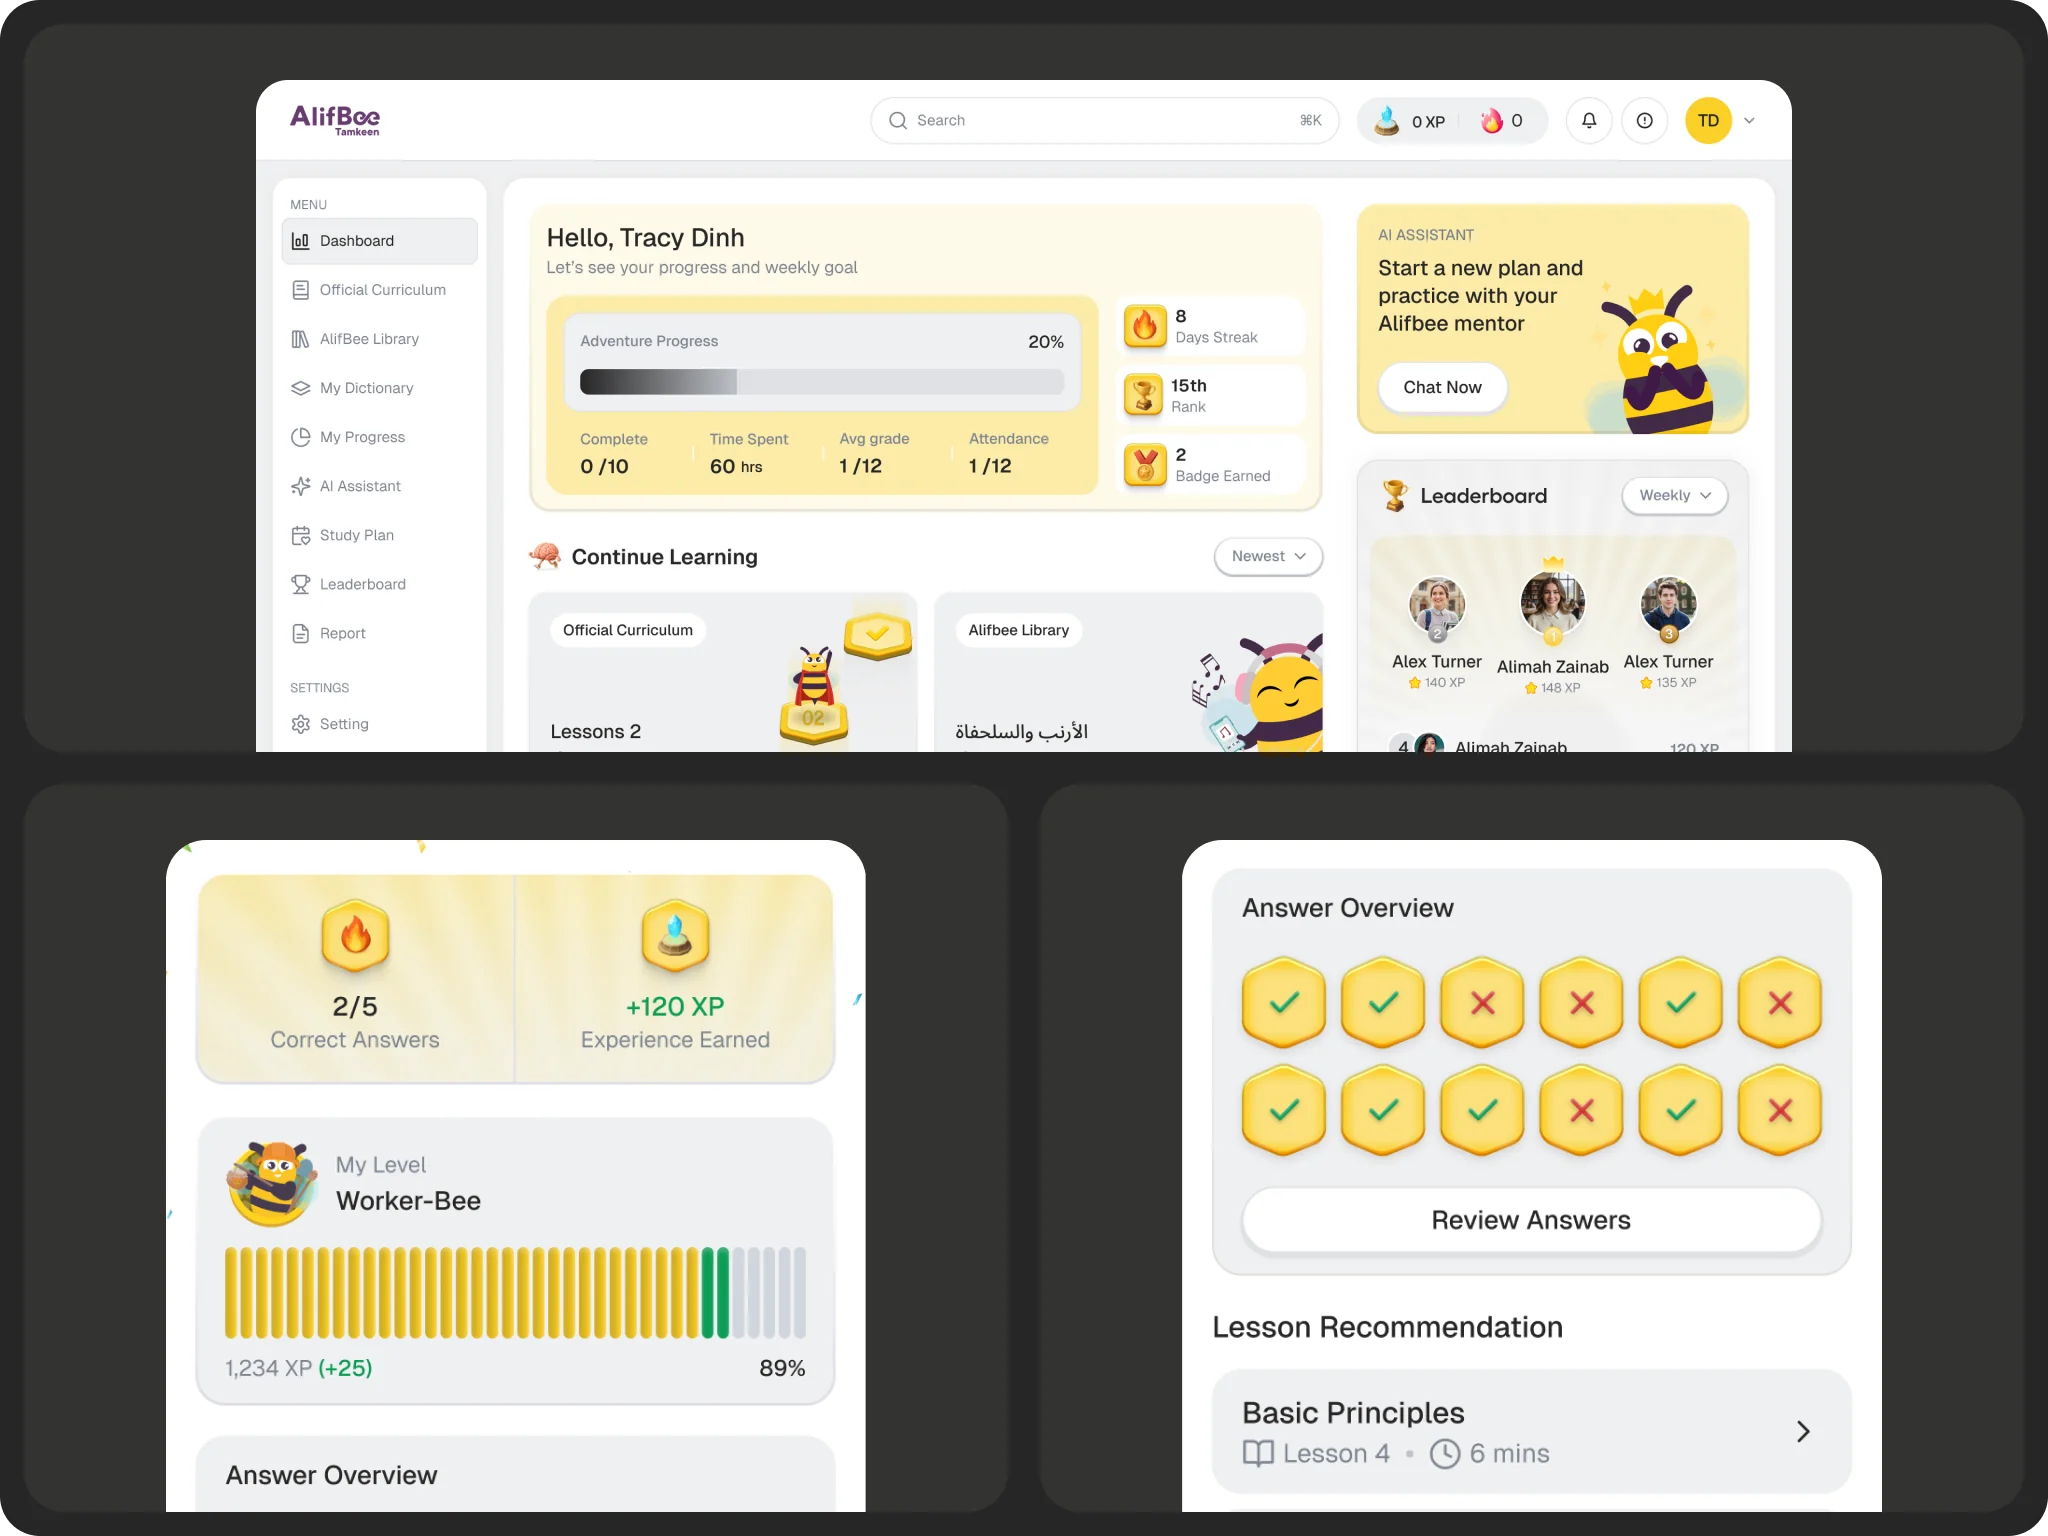Open AI Assistant in the sidebar
Viewport: 2048px width, 1536px height.
pyautogui.click(x=379, y=486)
